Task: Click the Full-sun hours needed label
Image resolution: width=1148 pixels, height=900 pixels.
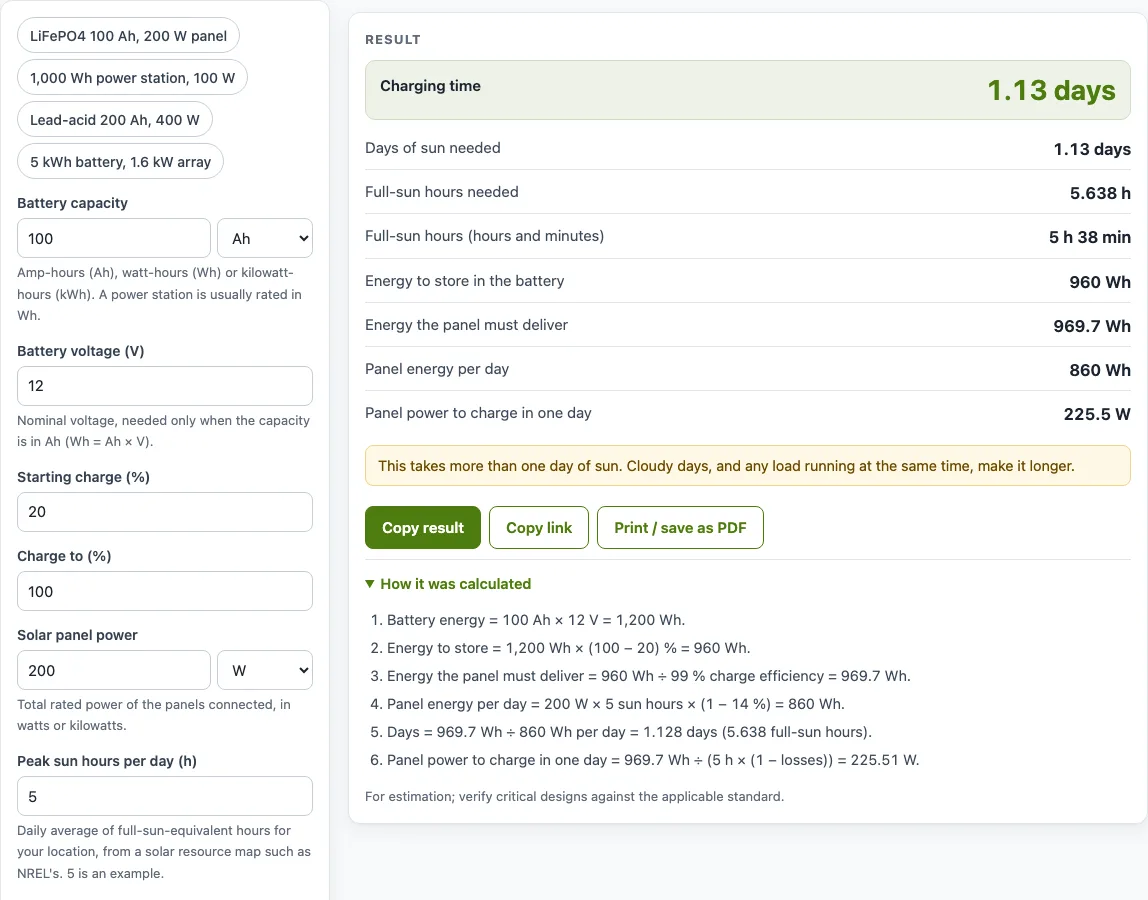Action: [x=441, y=192]
